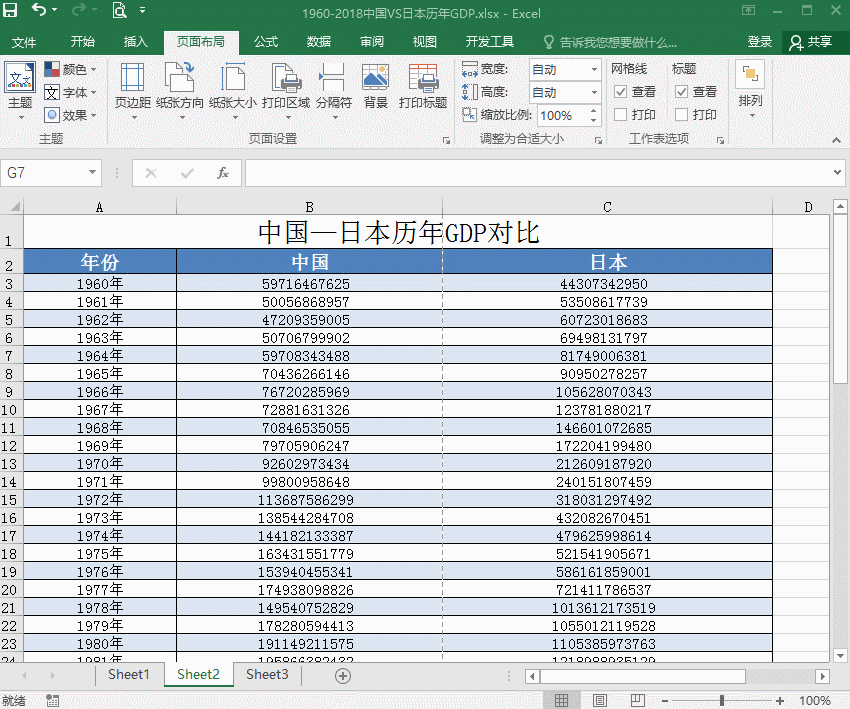
Task: Switch to the 插入 ribbon tab
Action: pos(135,42)
